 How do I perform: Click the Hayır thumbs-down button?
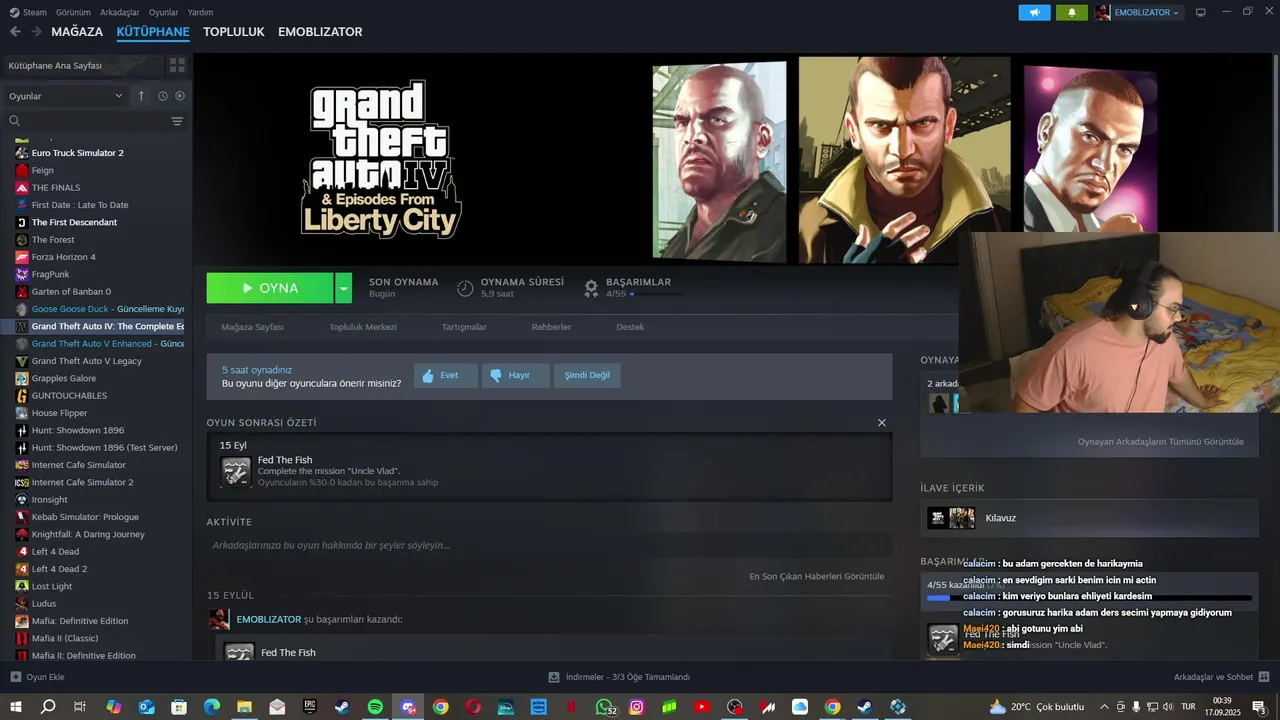[515, 376]
